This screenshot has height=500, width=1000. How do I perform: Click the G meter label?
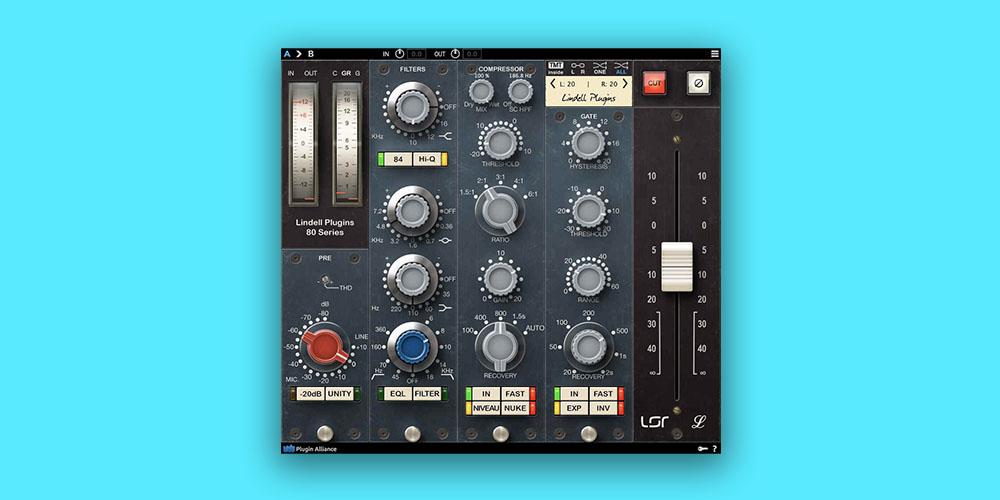click(357, 73)
